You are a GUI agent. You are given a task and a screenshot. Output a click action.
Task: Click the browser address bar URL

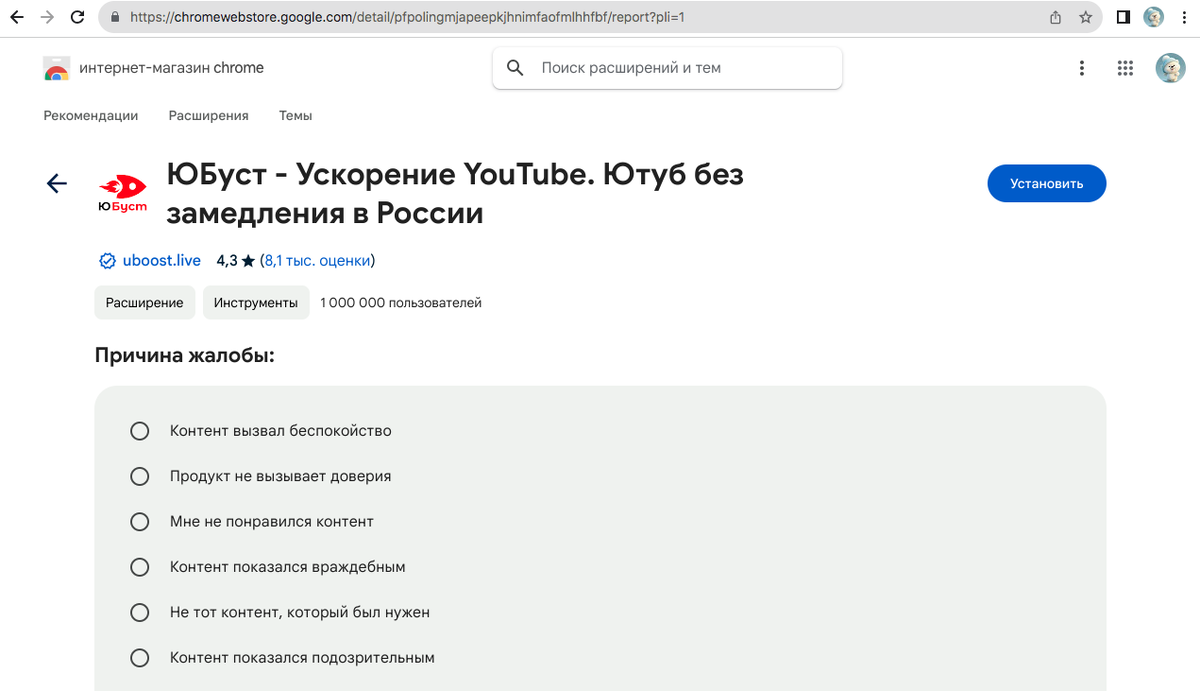(x=407, y=17)
